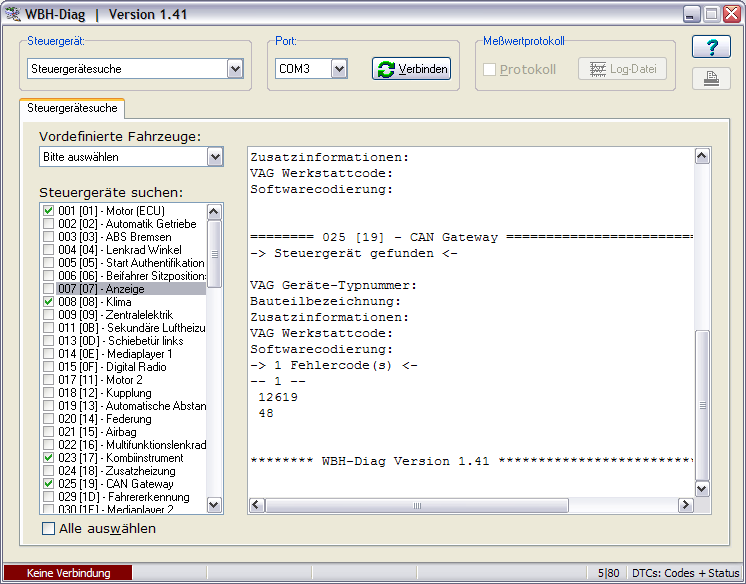Expand the COM3 port dropdown
This screenshot has height=584, width=746.
click(339, 69)
